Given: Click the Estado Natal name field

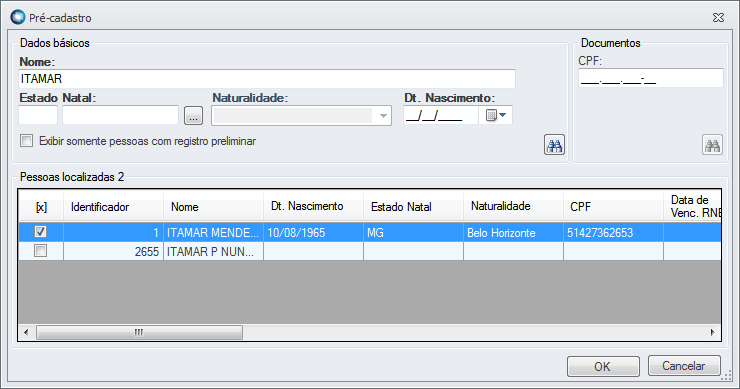Looking at the screenshot, I should tap(120, 115).
